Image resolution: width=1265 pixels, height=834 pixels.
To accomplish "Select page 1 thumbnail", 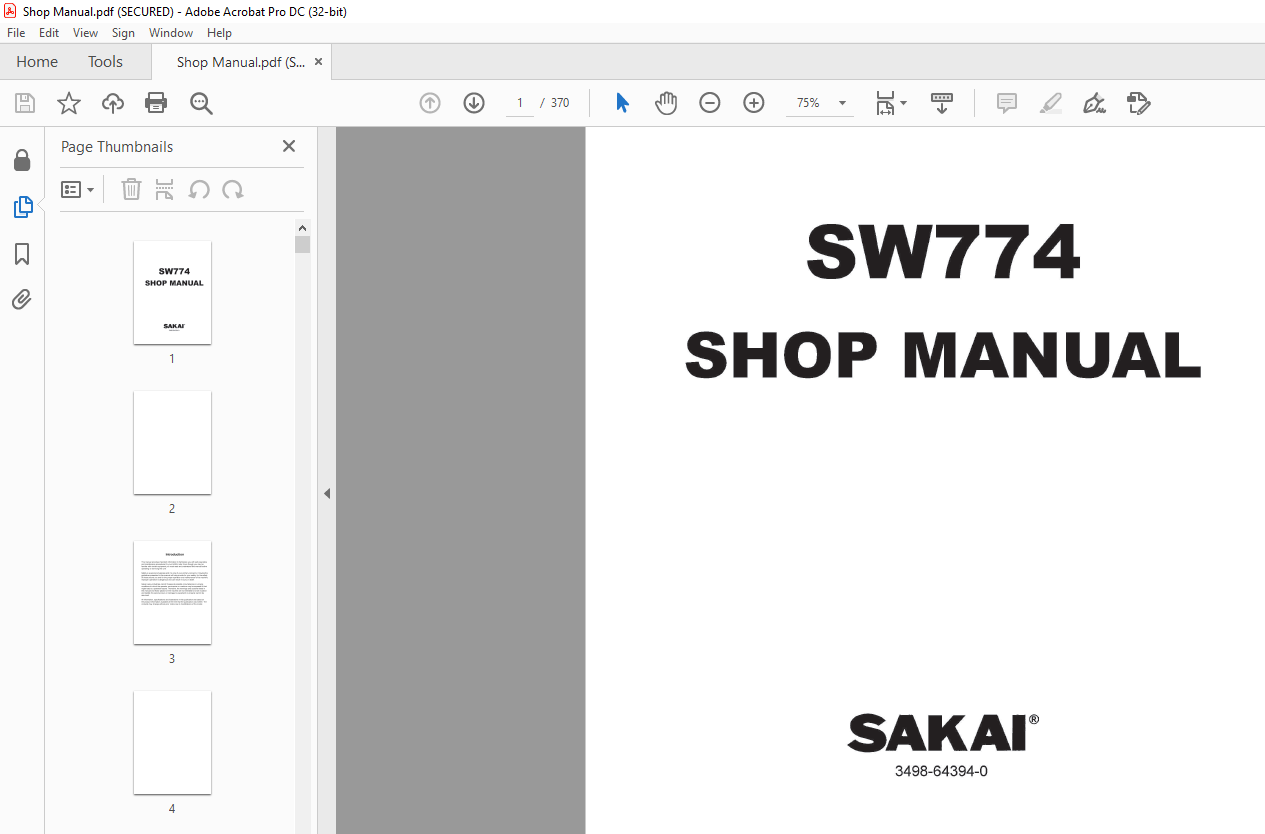I will pyautogui.click(x=172, y=292).
